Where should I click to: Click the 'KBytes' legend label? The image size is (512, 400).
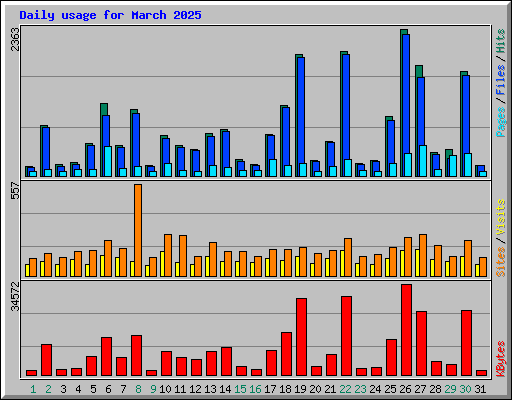(x=501, y=359)
